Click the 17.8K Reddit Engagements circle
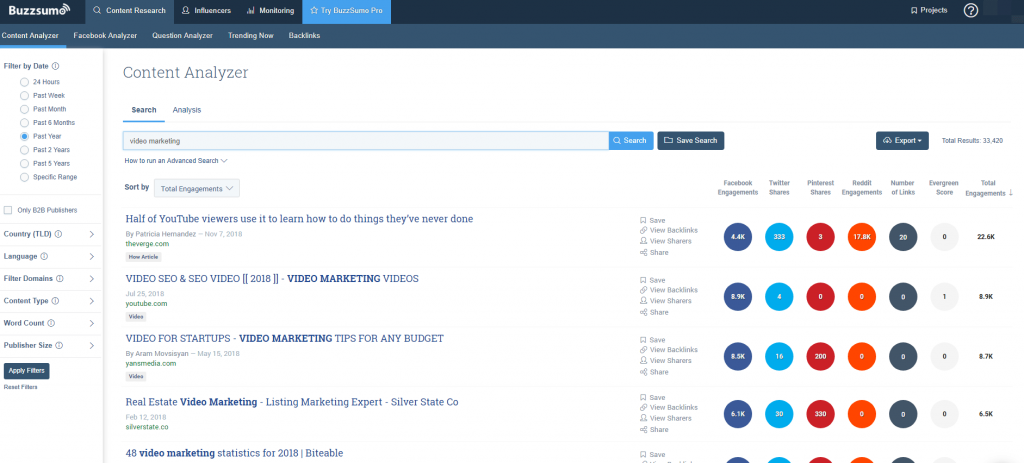 tap(861, 237)
